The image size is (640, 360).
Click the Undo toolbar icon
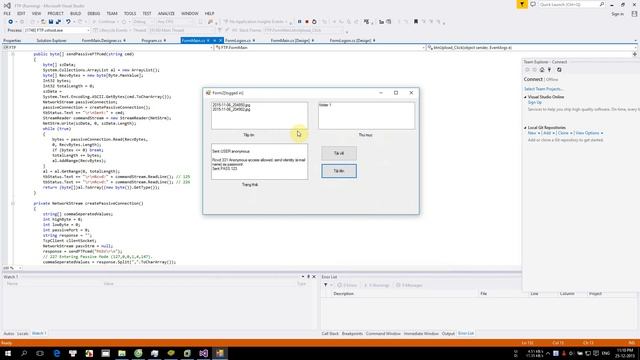(68, 22)
